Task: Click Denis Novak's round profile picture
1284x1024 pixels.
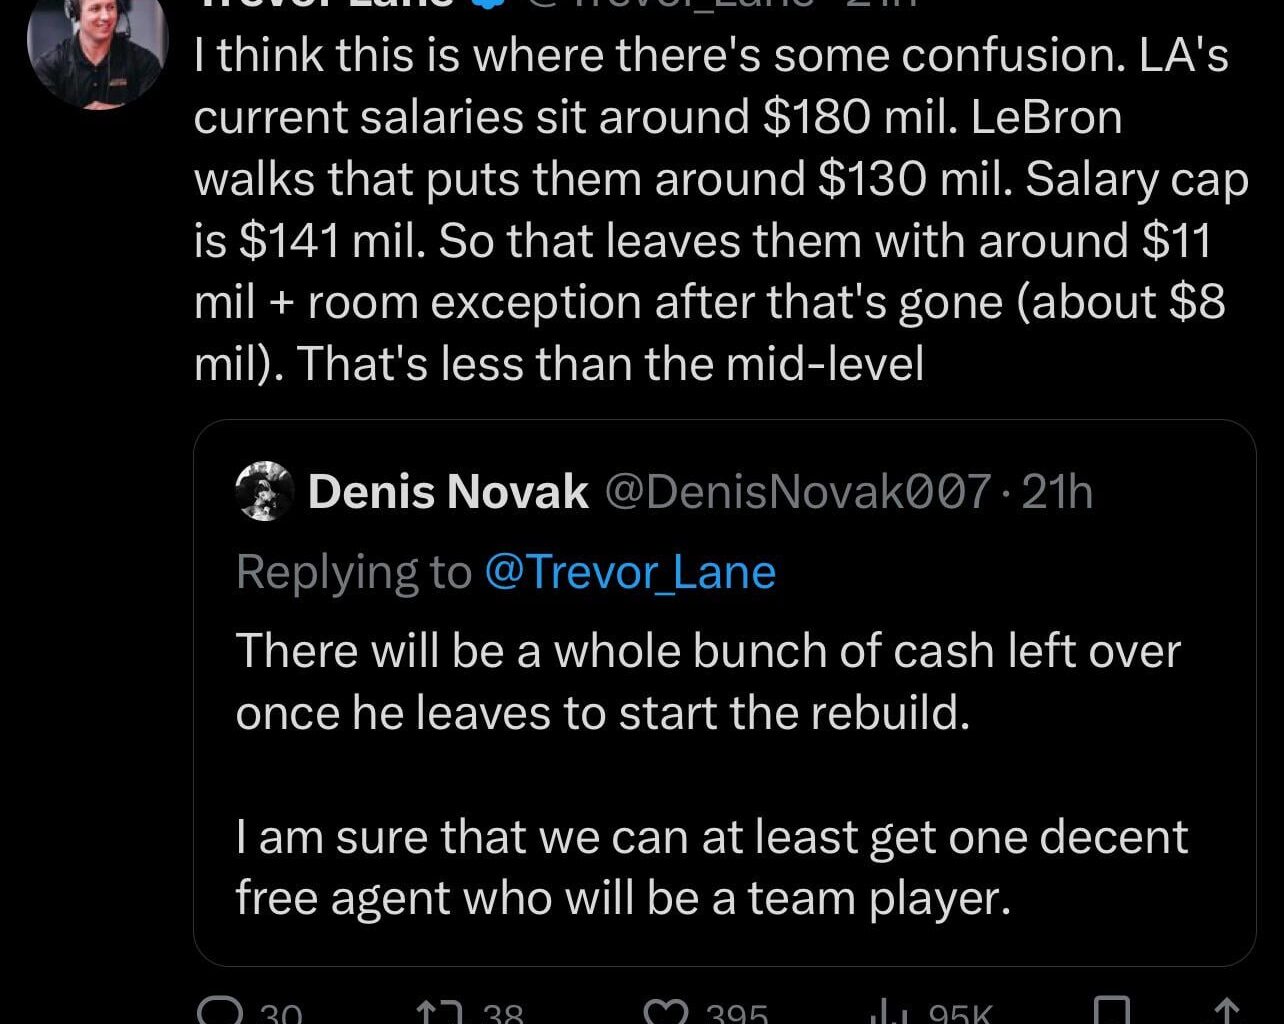Action: pos(263,491)
